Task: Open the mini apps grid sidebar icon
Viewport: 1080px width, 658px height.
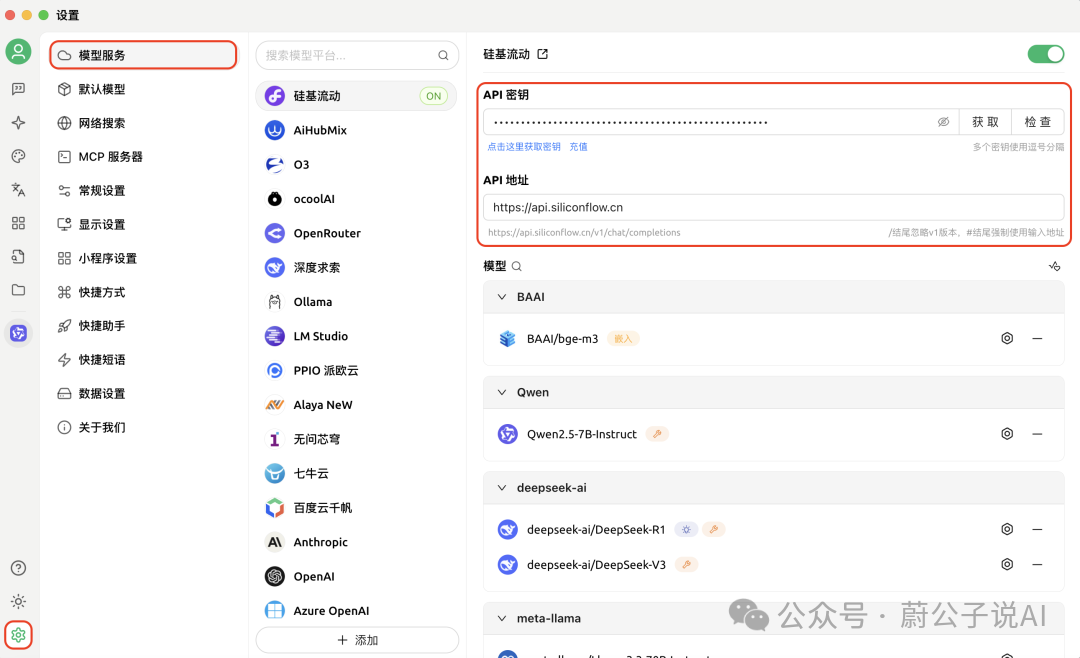Action: click(19, 223)
